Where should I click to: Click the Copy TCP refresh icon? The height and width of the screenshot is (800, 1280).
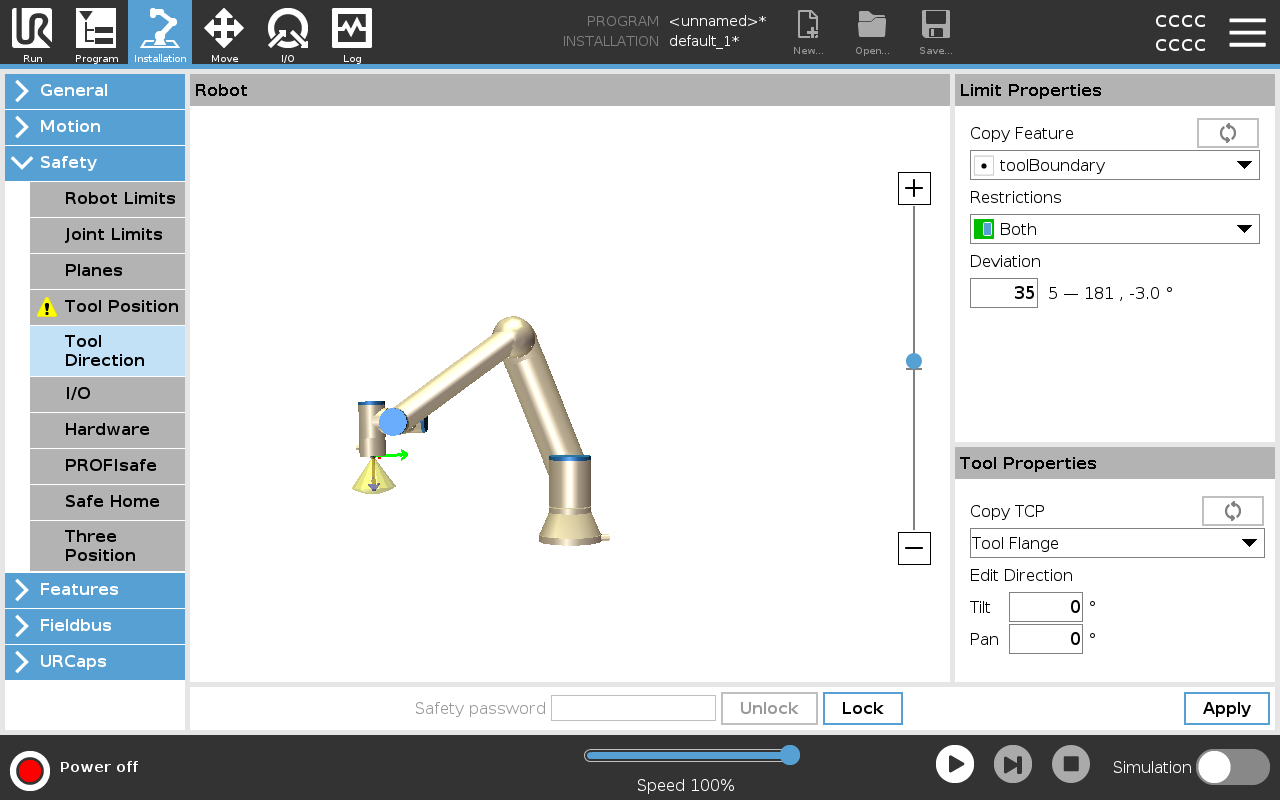[x=1232, y=511]
